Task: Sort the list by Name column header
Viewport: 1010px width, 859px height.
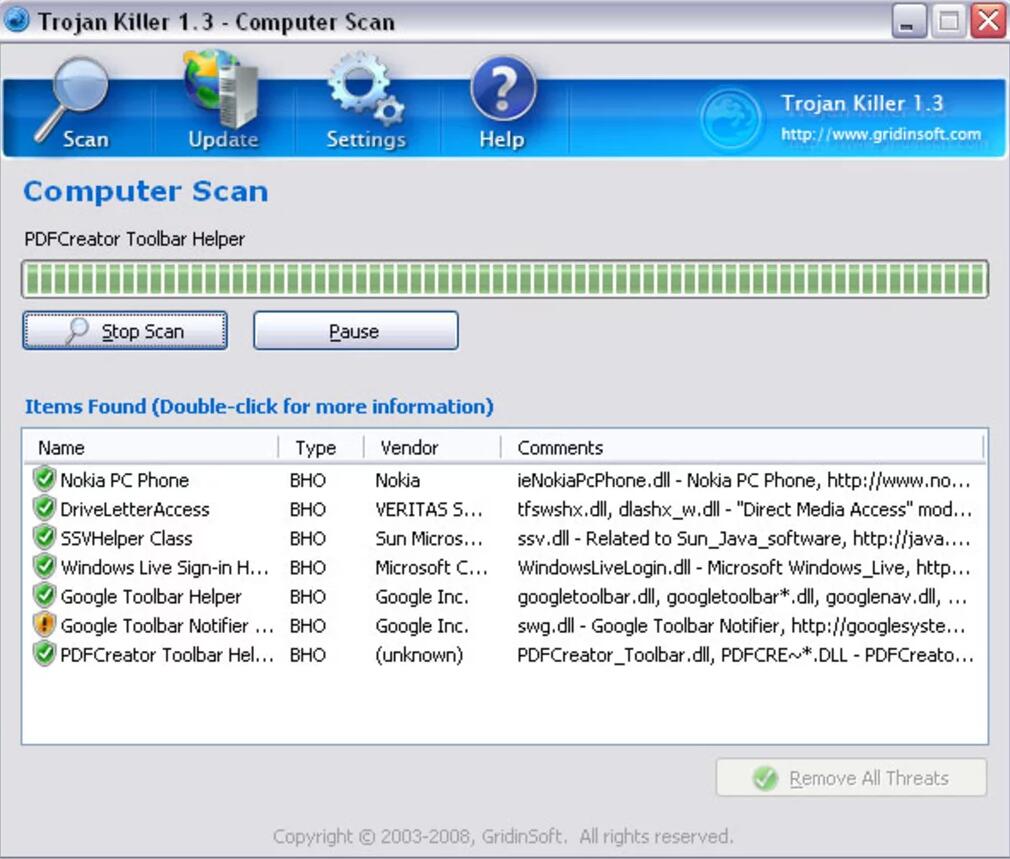Action: pyautogui.click(x=150, y=447)
